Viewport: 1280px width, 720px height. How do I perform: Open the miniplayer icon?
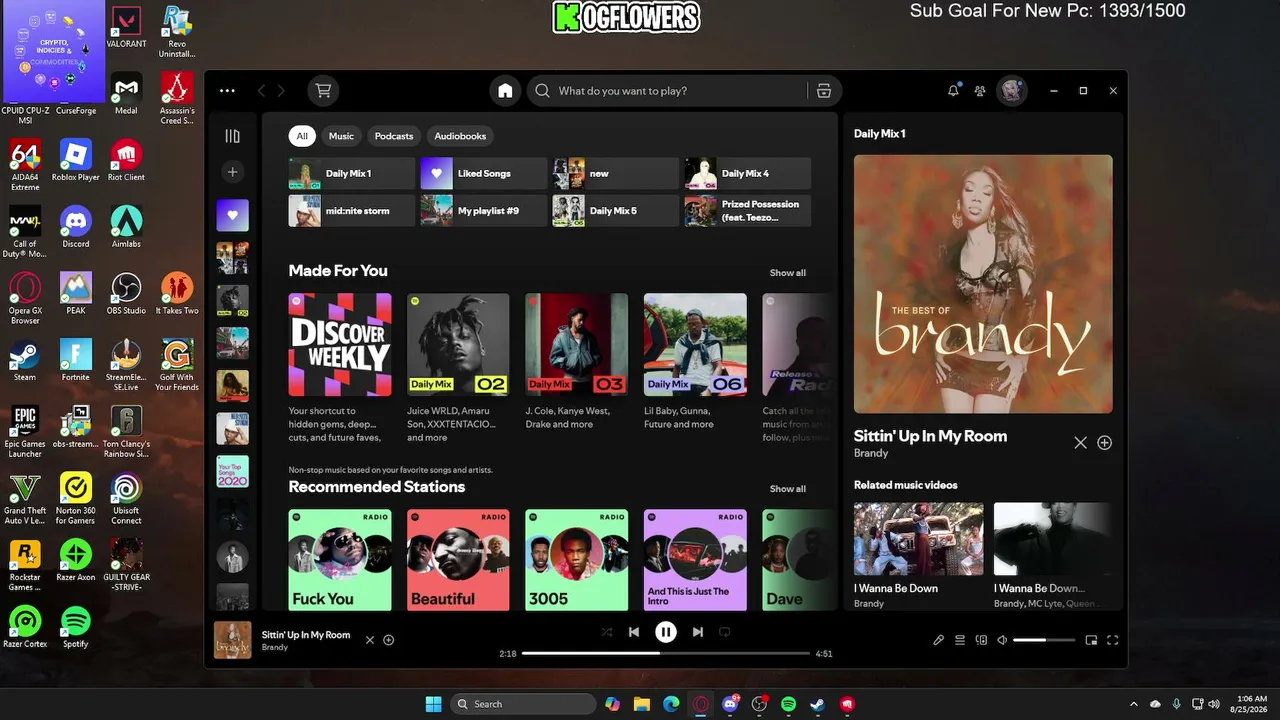(x=1091, y=640)
